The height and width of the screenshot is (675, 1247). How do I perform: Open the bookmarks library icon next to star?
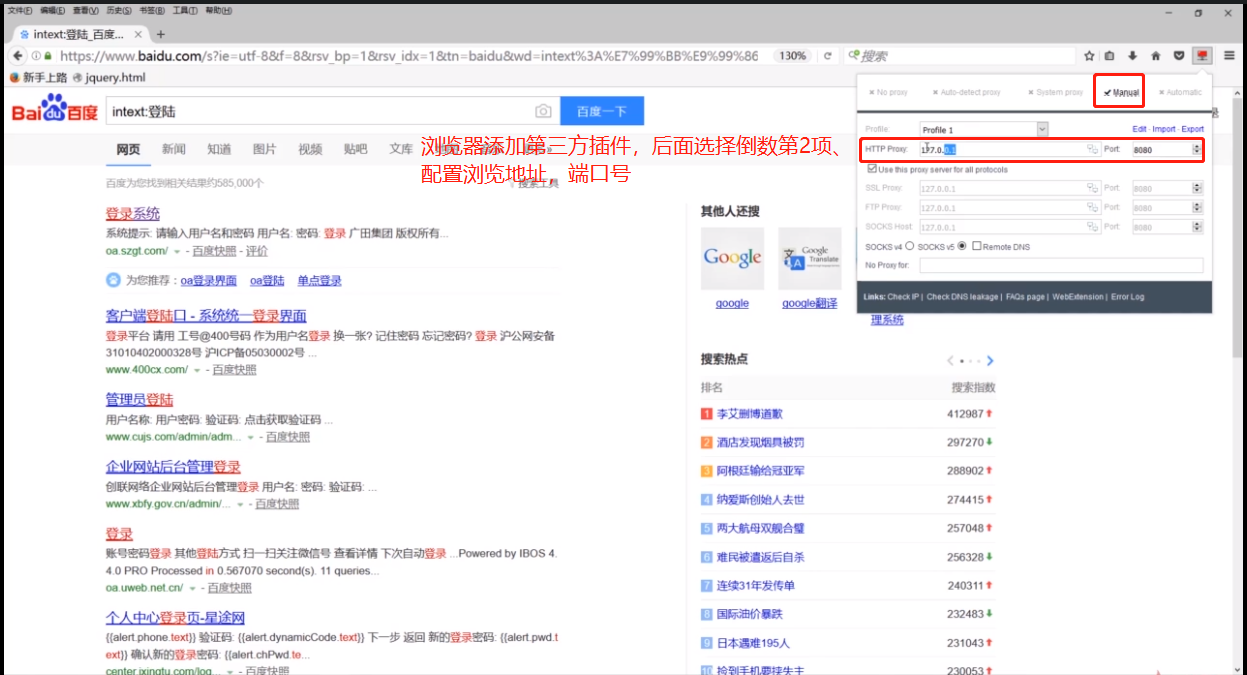[x=1110, y=56]
